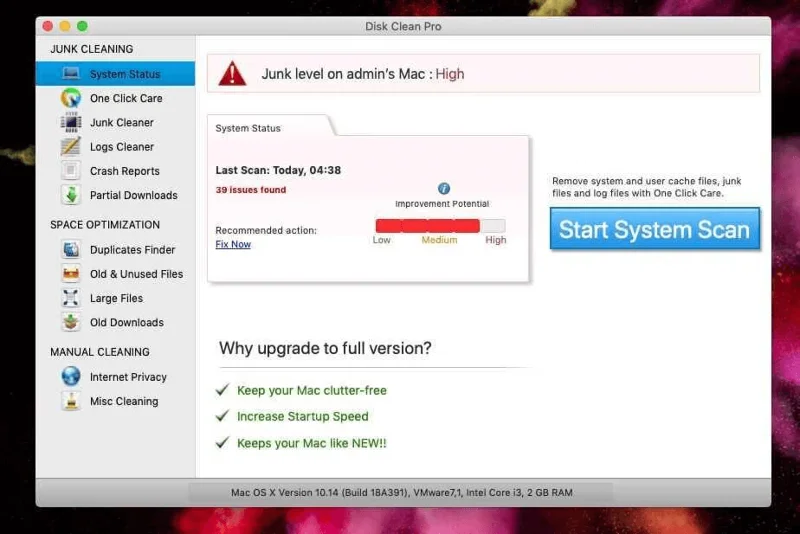Viewport: 800px width, 534px height.
Task: Select Large Files label
Action: 116,298
